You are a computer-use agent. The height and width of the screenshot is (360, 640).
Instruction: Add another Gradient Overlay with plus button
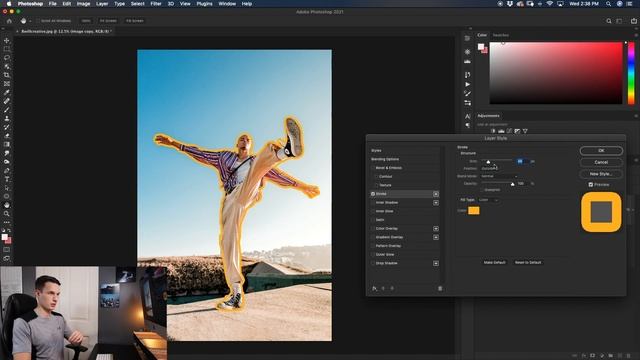tap(436, 237)
